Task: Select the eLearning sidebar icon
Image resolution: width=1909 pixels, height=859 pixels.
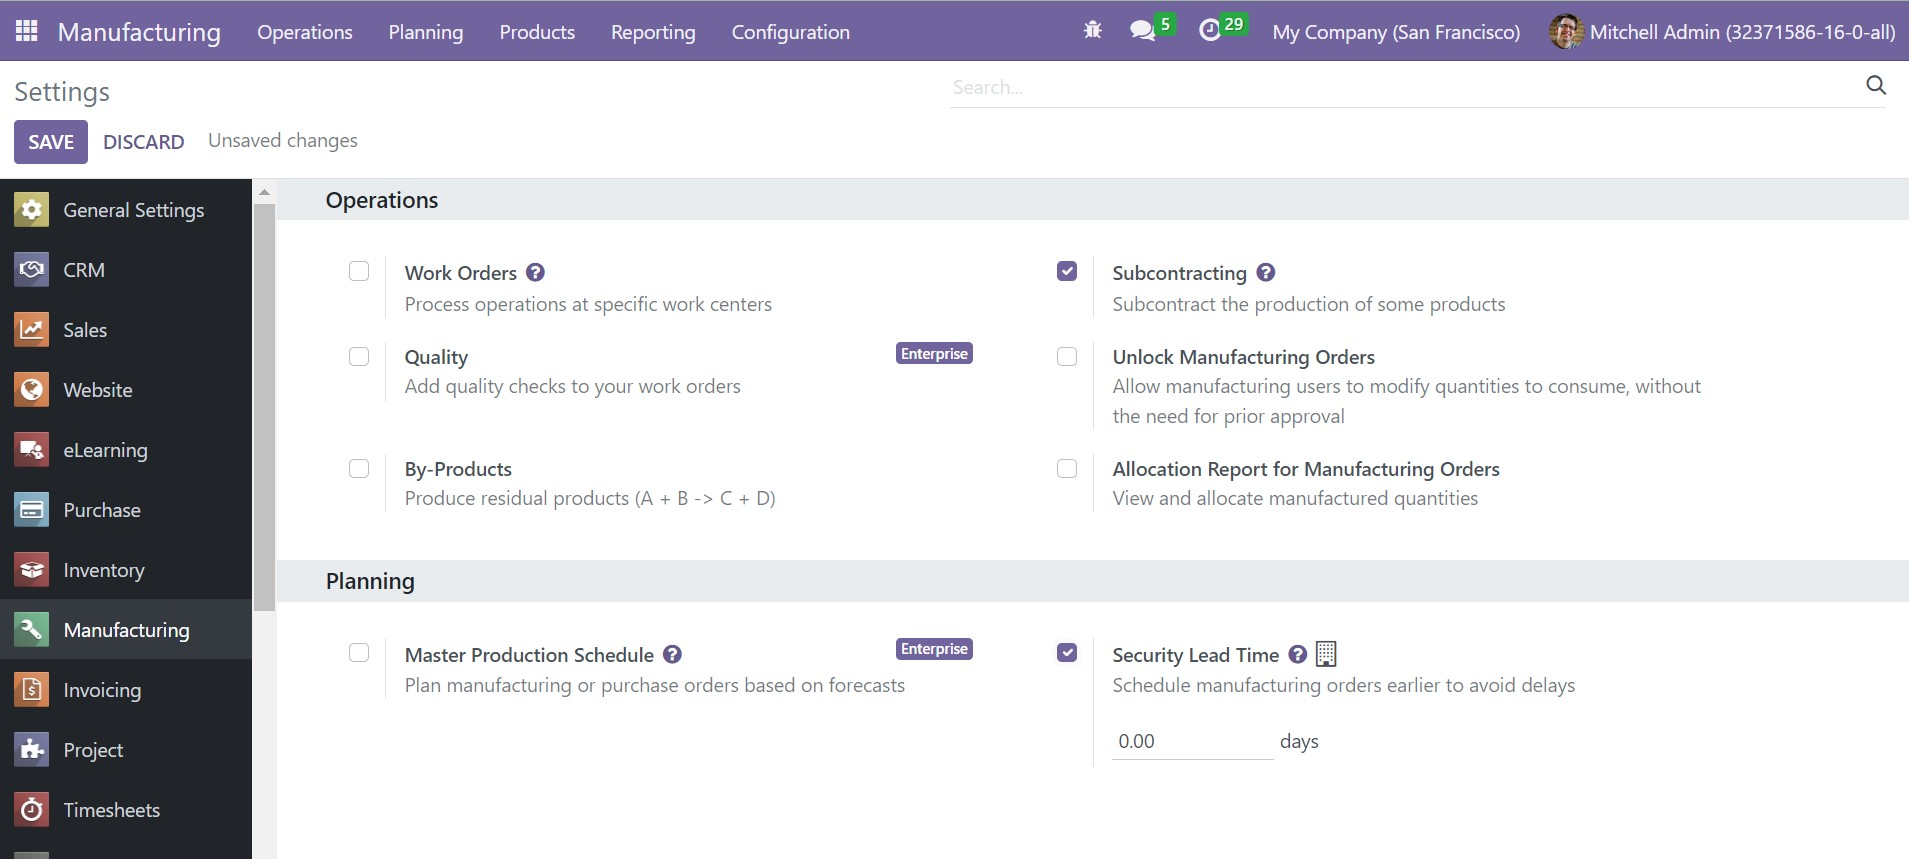Action: 32,450
